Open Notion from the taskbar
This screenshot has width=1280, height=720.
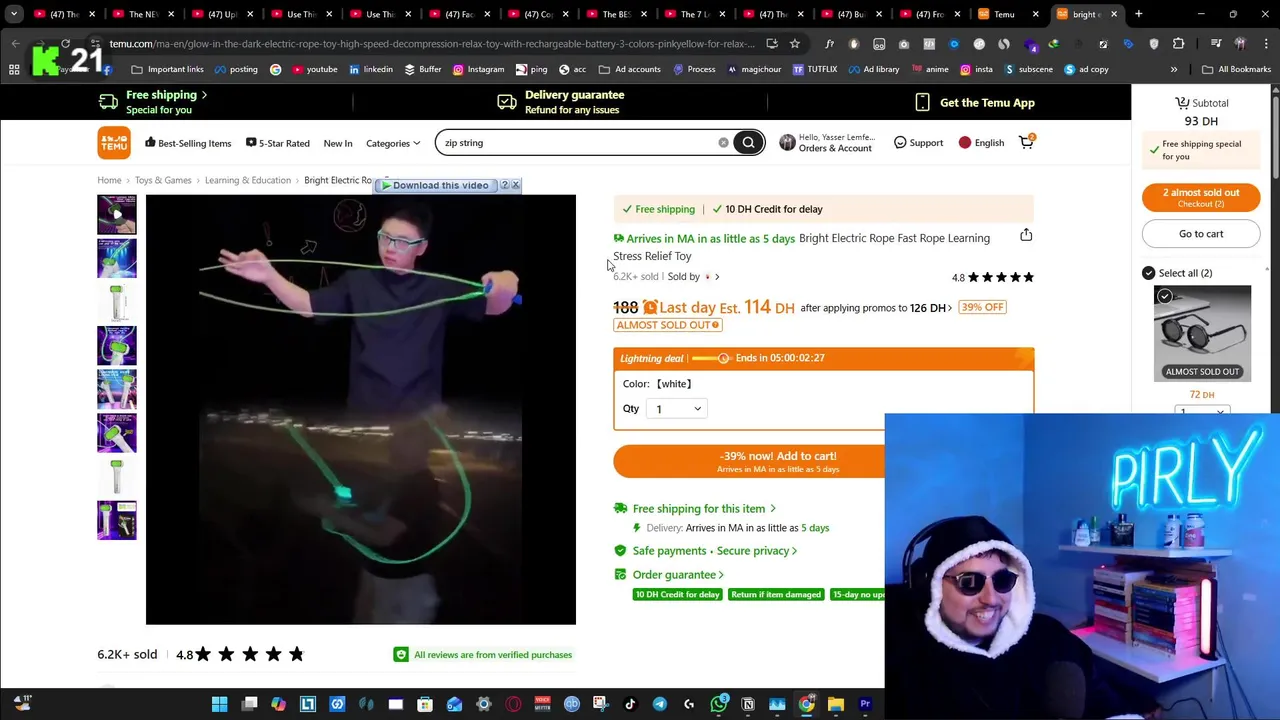coord(747,705)
